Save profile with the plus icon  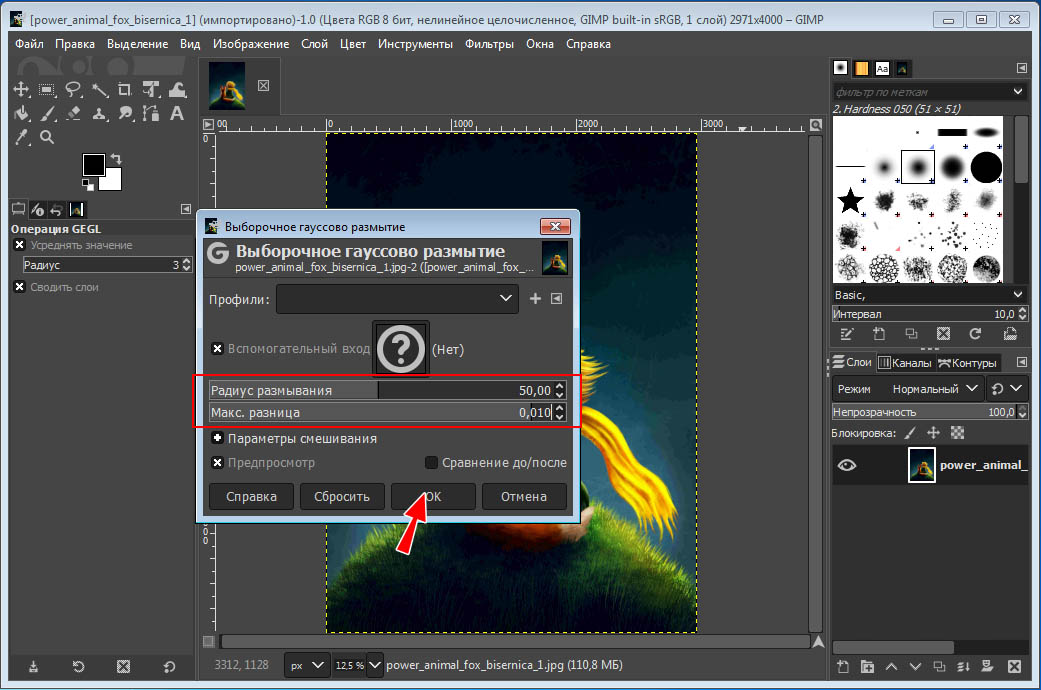535,298
